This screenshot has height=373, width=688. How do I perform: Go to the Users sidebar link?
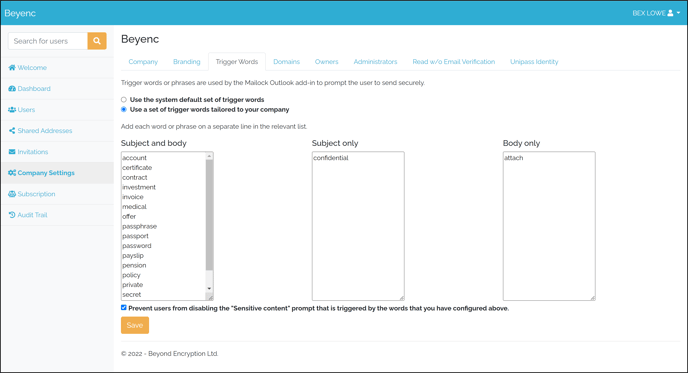click(x=26, y=110)
